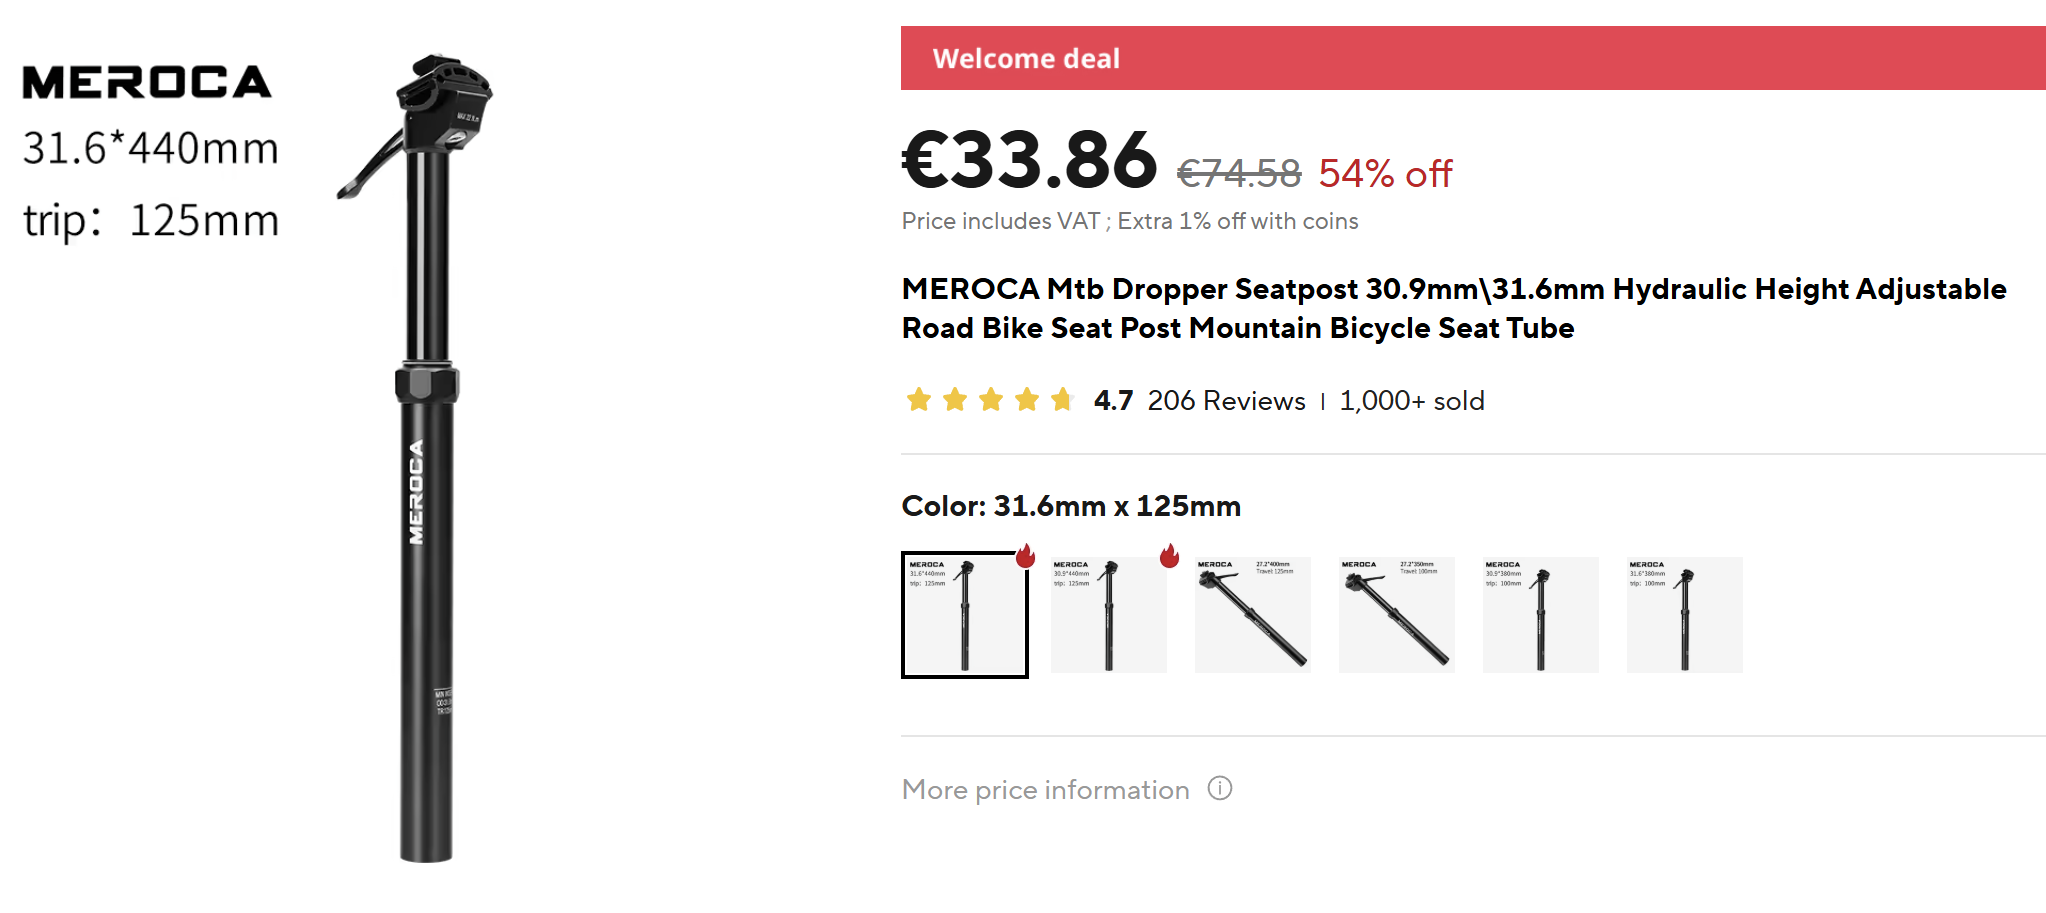Click the info icon beside More price information

pos(1219,789)
